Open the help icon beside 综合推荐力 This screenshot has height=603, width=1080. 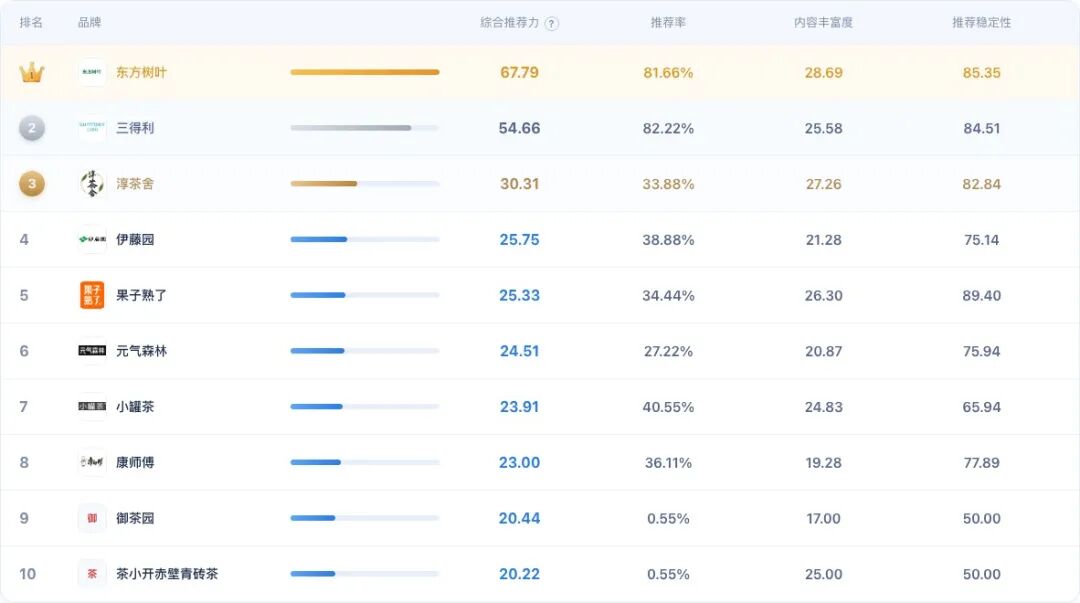coord(552,23)
